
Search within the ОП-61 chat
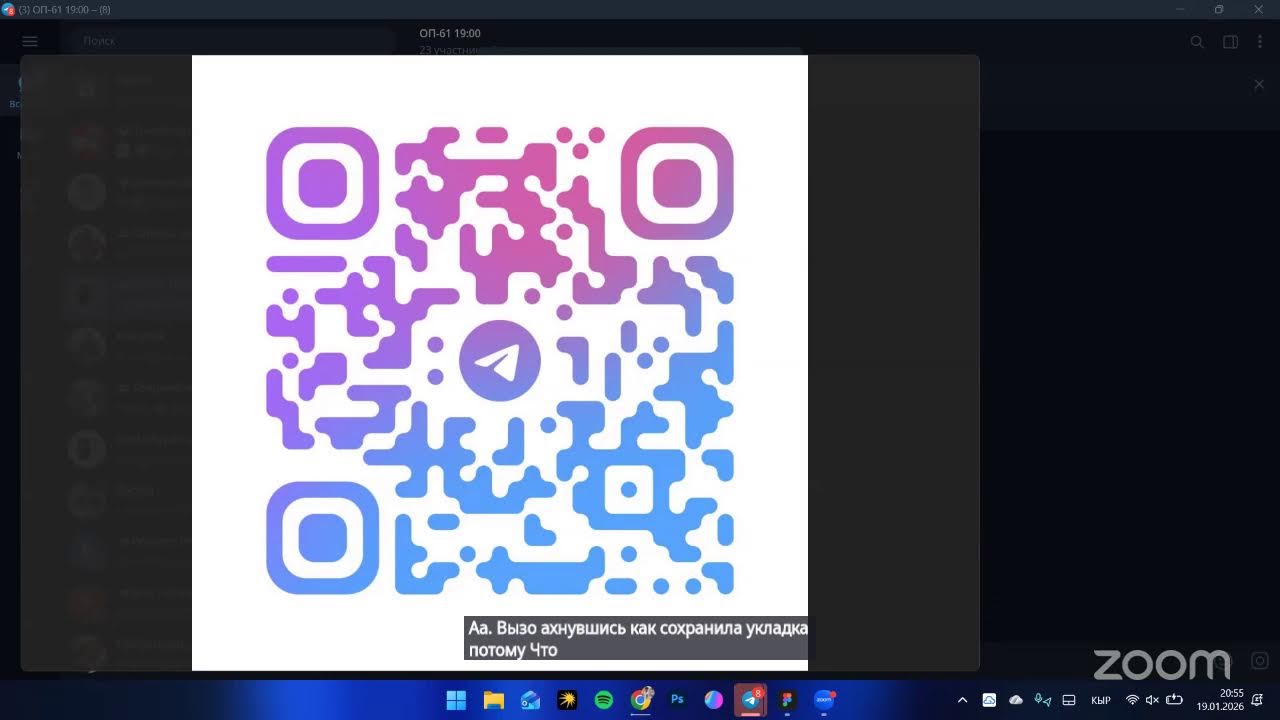(1197, 42)
